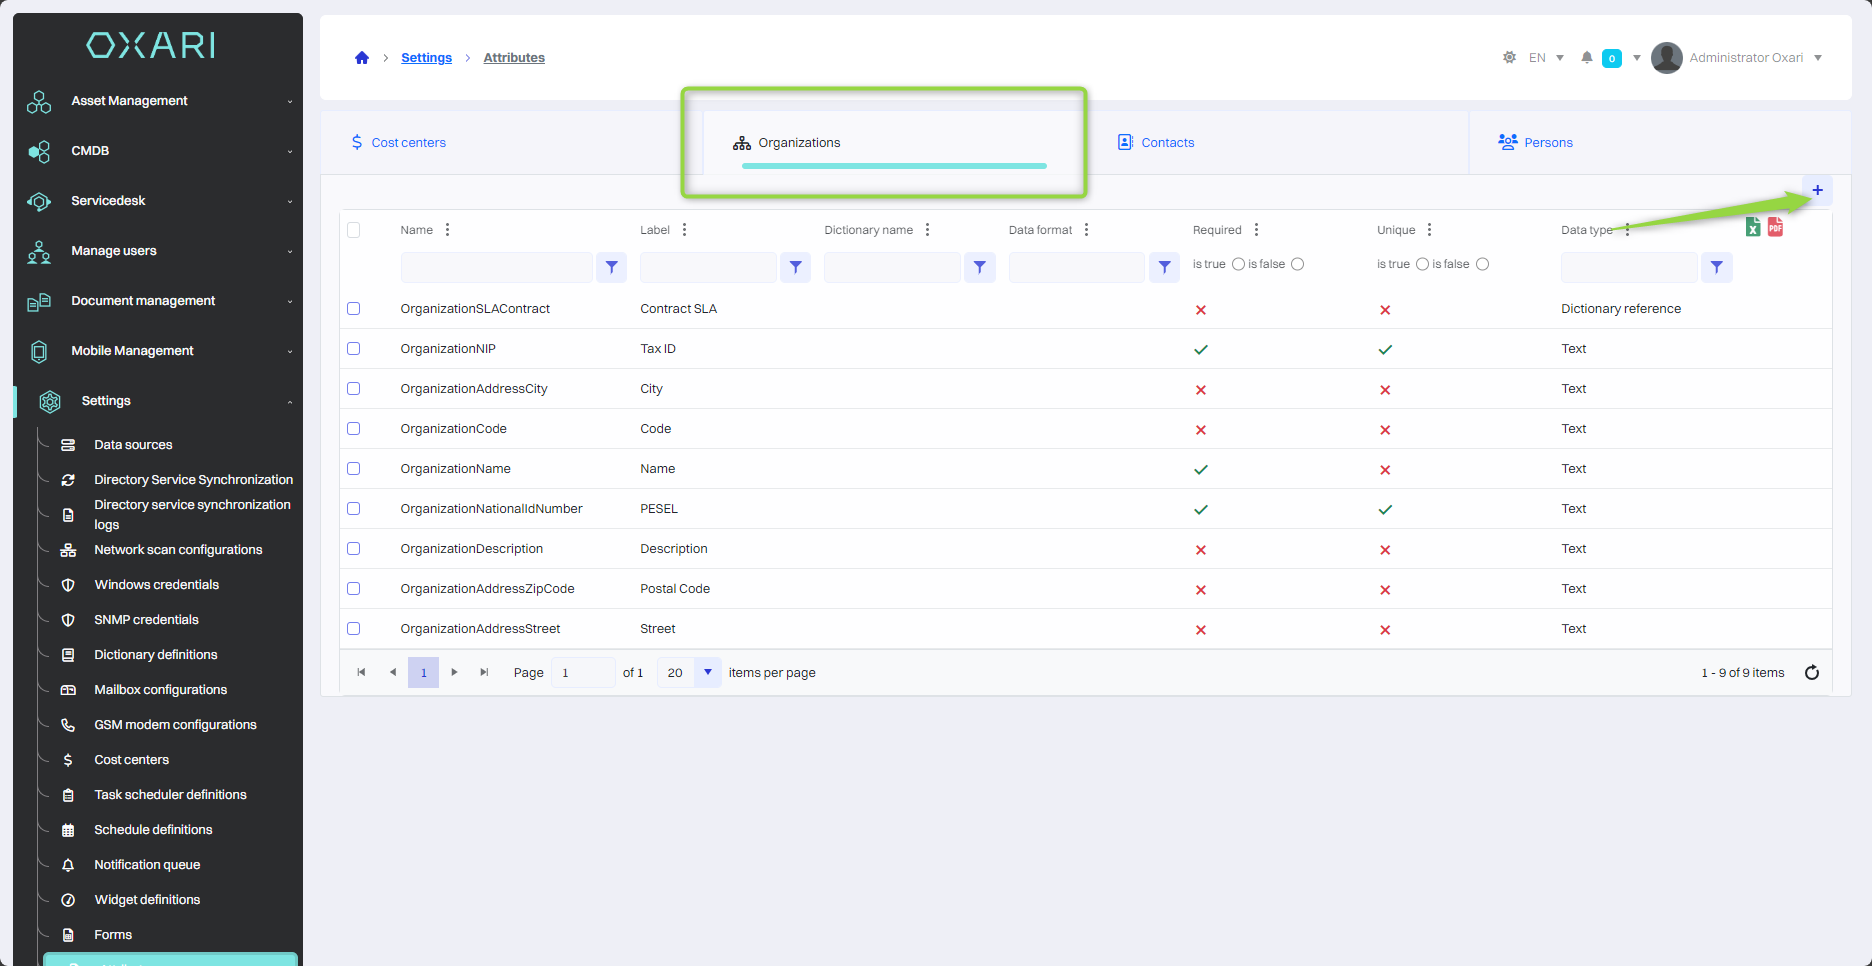Export table to Excel file icon

pos(1752,228)
